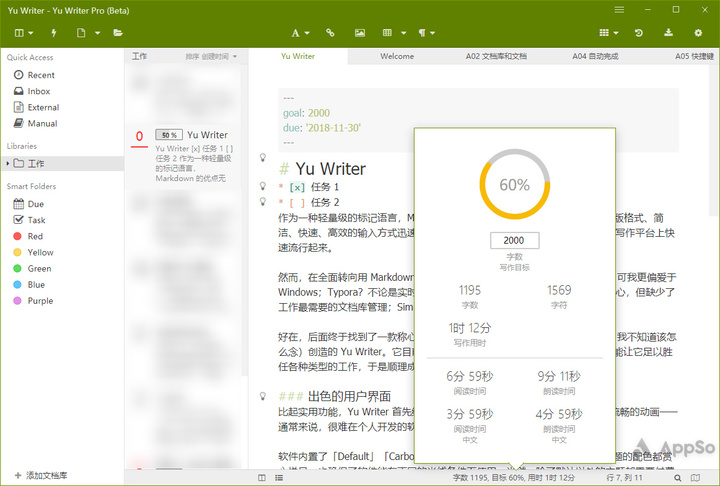Click the 行 7, 列 11 cursor position
The width and height of the screenshot is (720, 486).
(x=624, y=478)
